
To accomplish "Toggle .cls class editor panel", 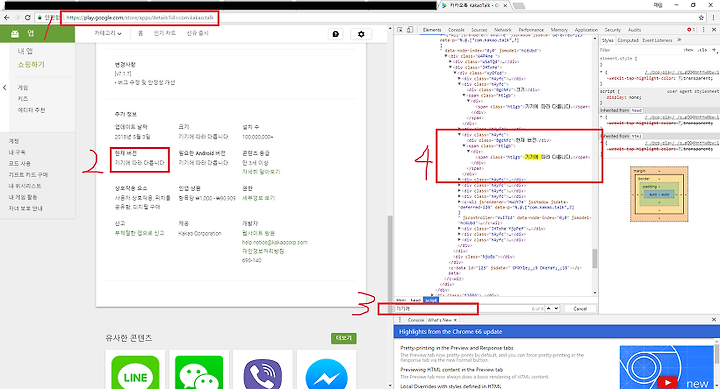I will [x=703, y=50].
